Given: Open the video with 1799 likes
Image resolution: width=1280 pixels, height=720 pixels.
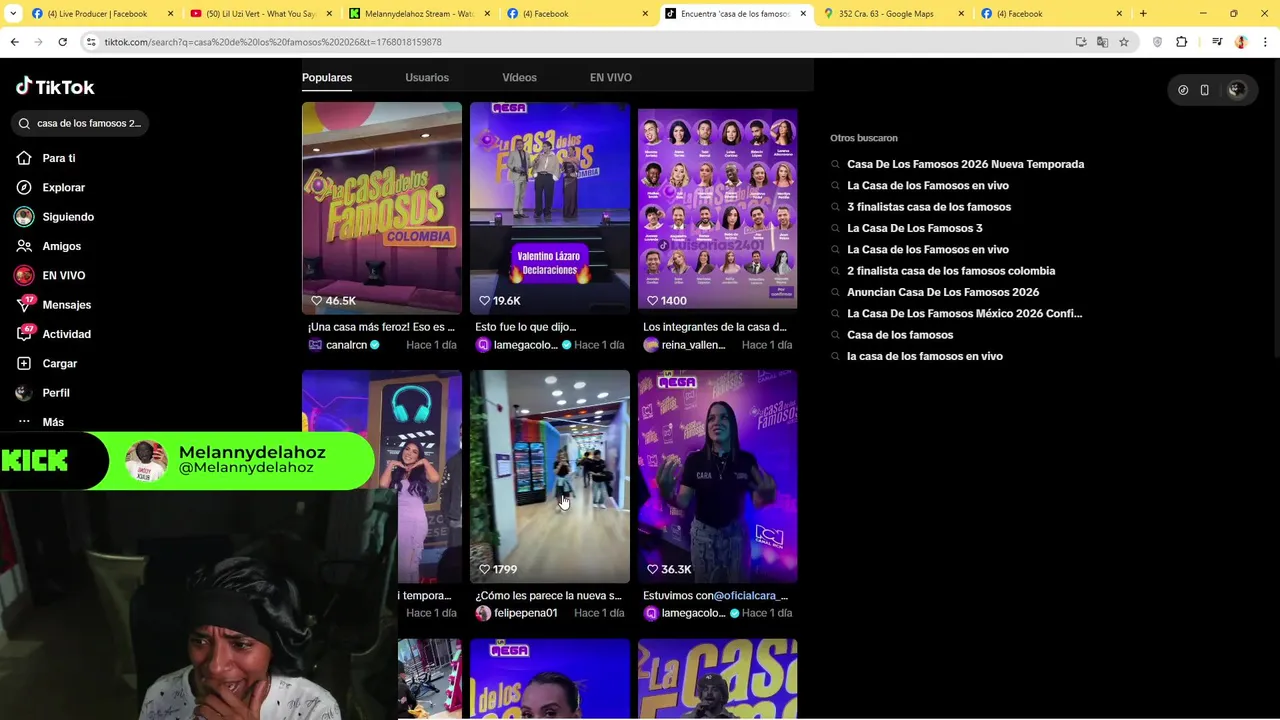Looking at the screenshot, I should pos(550,476).
